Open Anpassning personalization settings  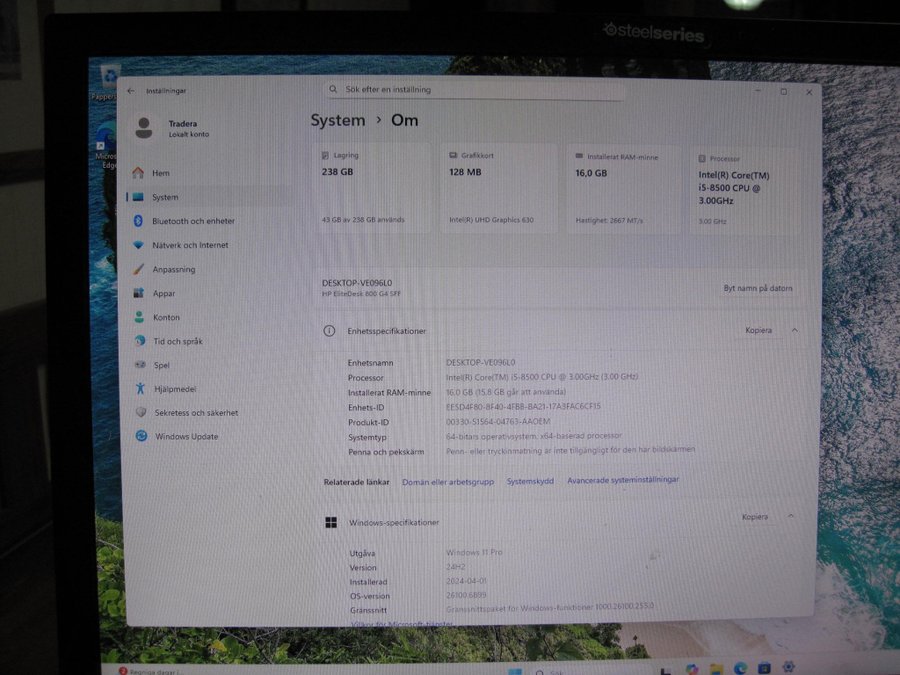point(173,269)
